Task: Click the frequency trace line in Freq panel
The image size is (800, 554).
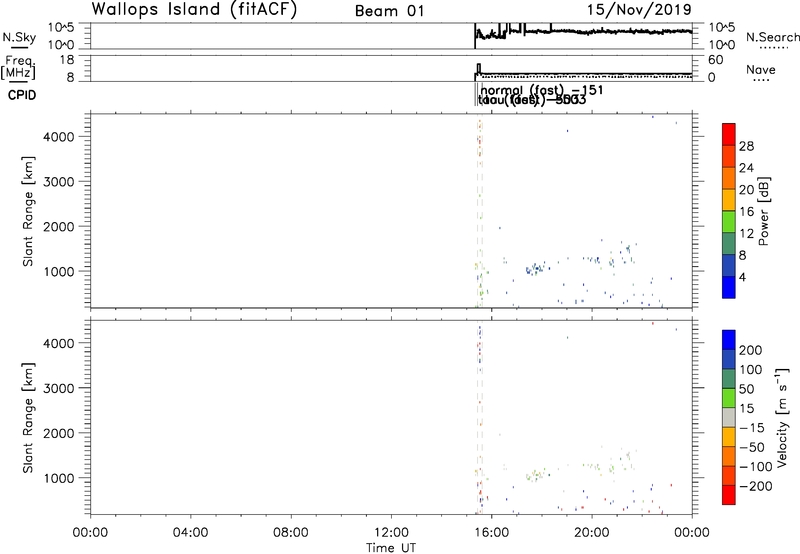Action: (x=583, y=74)
